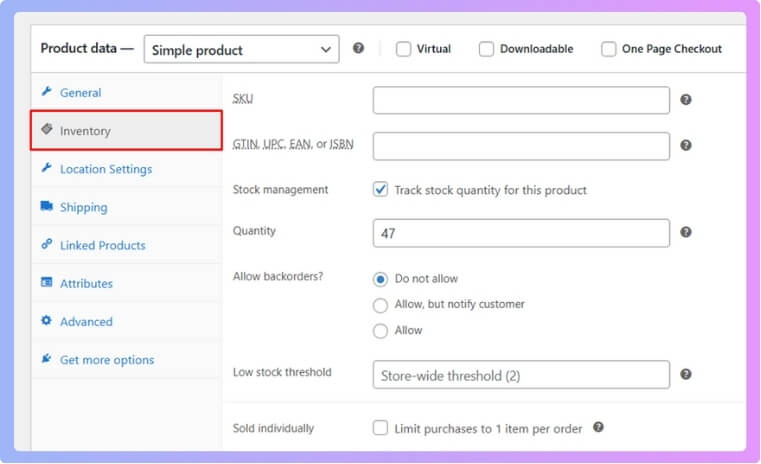Click help icon for Low stock threshold

[x=686, y=374]
